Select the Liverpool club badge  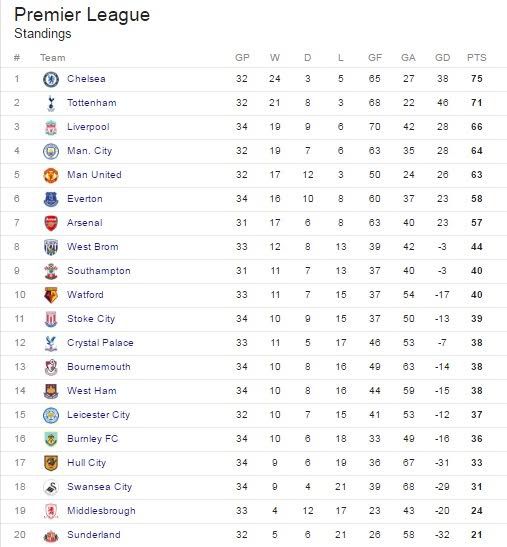pyautogui.click(x=51, y=127)
